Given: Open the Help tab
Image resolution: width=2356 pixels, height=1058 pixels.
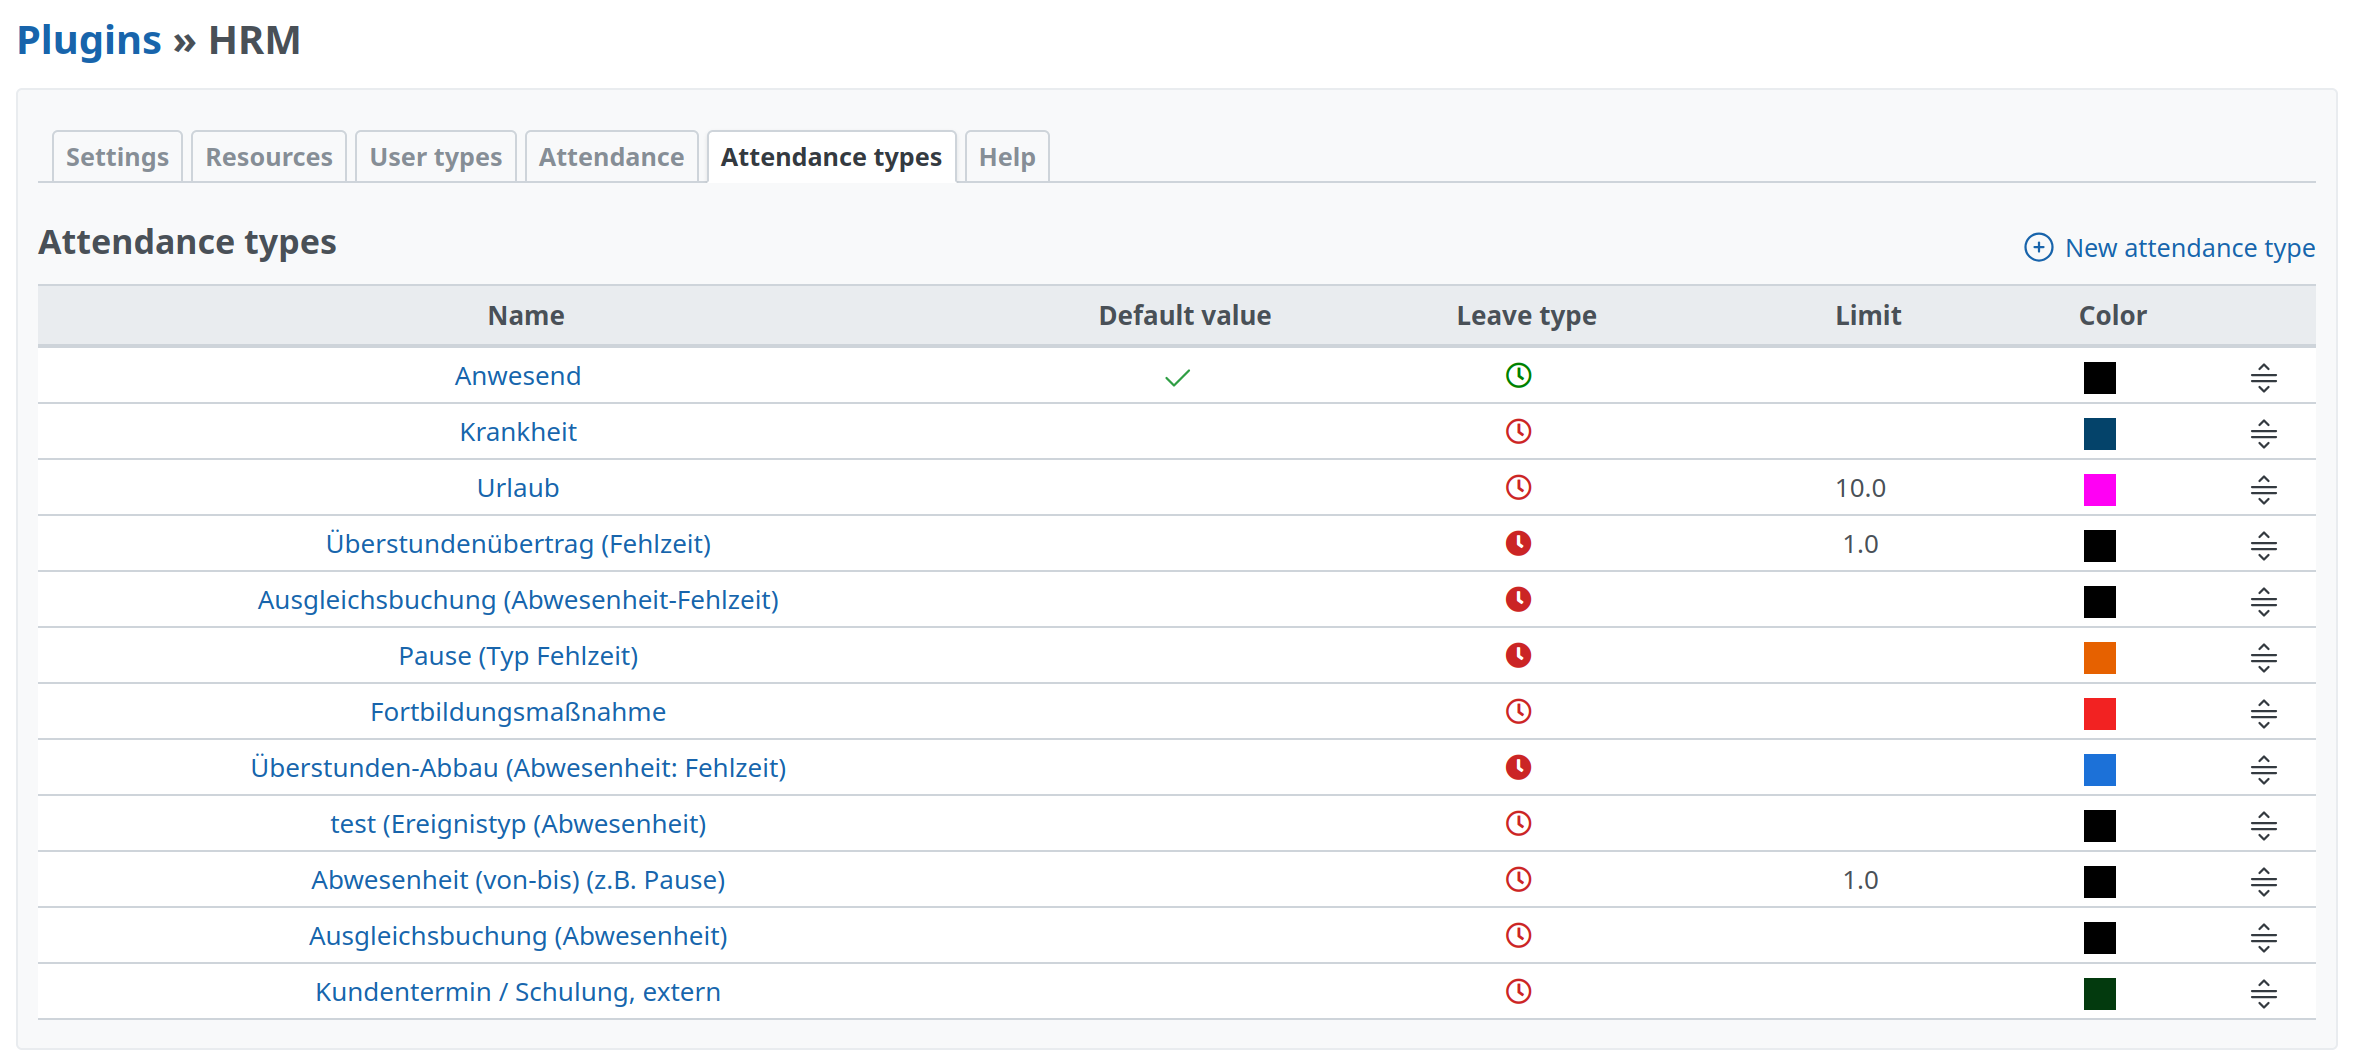Looking at the screenshot, I should click(x=1007, y=157).
